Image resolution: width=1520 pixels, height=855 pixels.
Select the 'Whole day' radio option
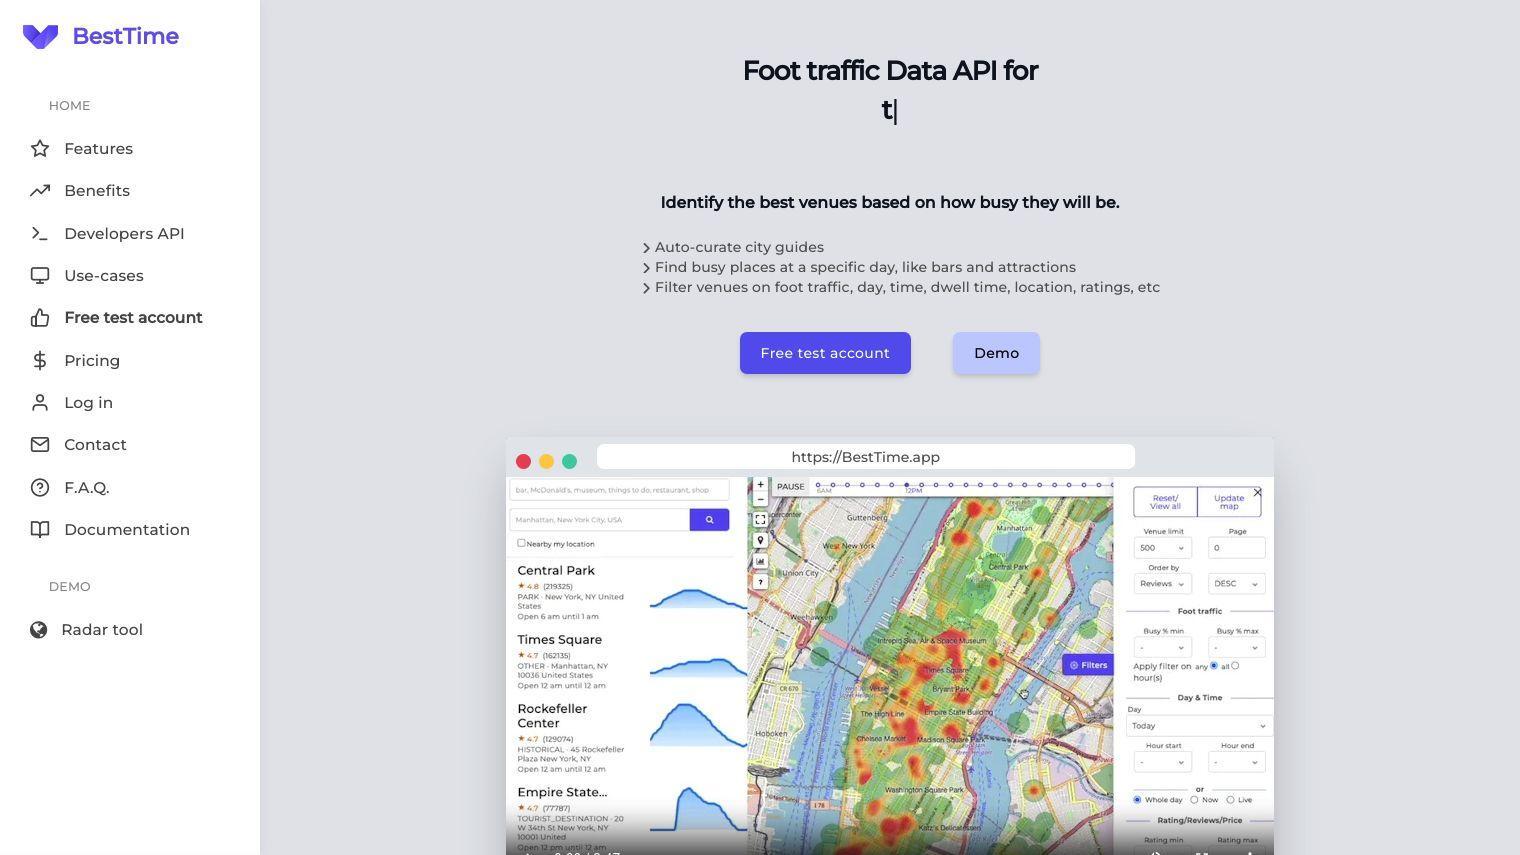[x=1137, y=800]
